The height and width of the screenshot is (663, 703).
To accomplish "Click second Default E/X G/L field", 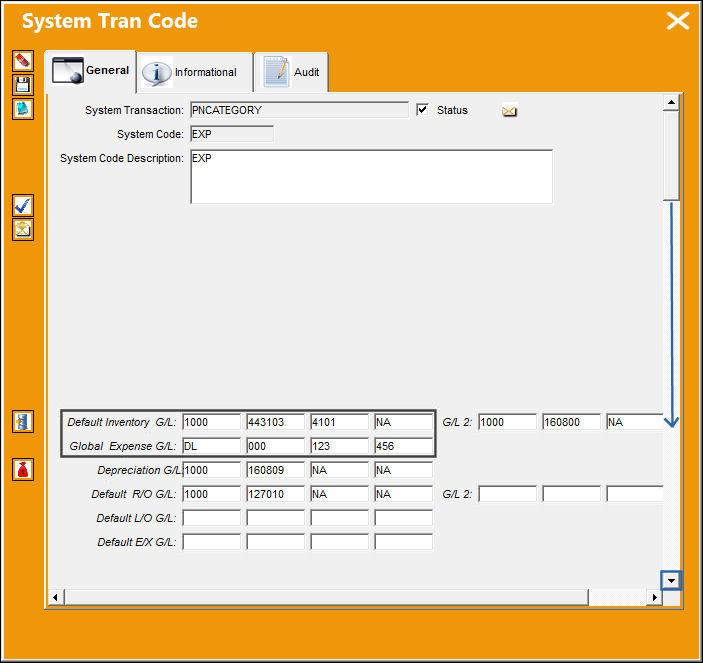I will 276,542.
